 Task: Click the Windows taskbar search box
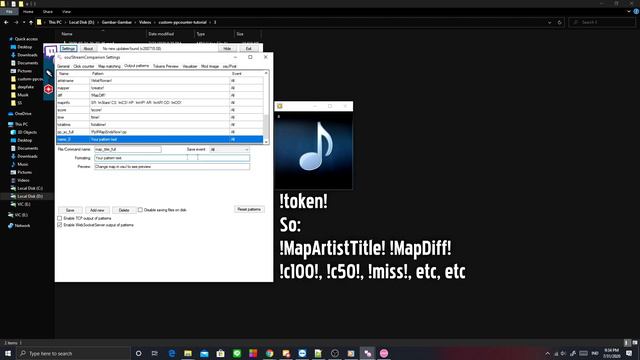pos(74,353)
